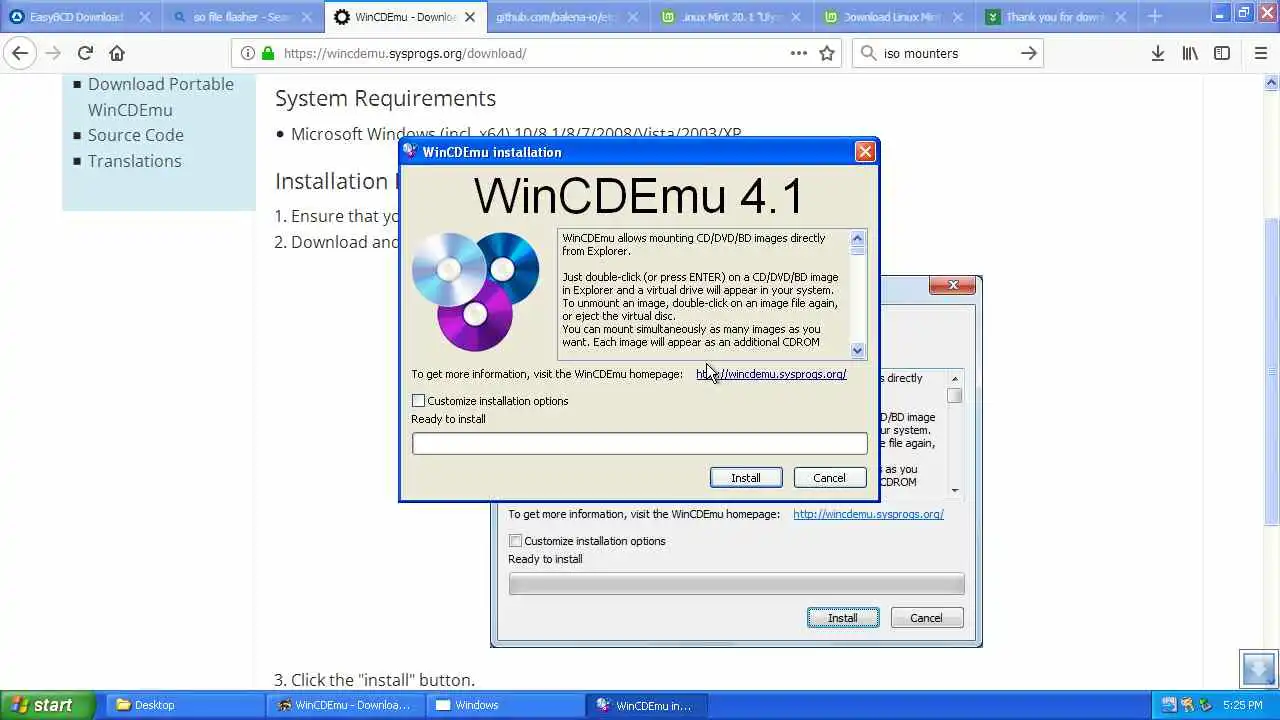The width and height of the screenshot is (1280, 720).
Task: Switch to Windows taskbar item
Action: click(x=508, y=705)
